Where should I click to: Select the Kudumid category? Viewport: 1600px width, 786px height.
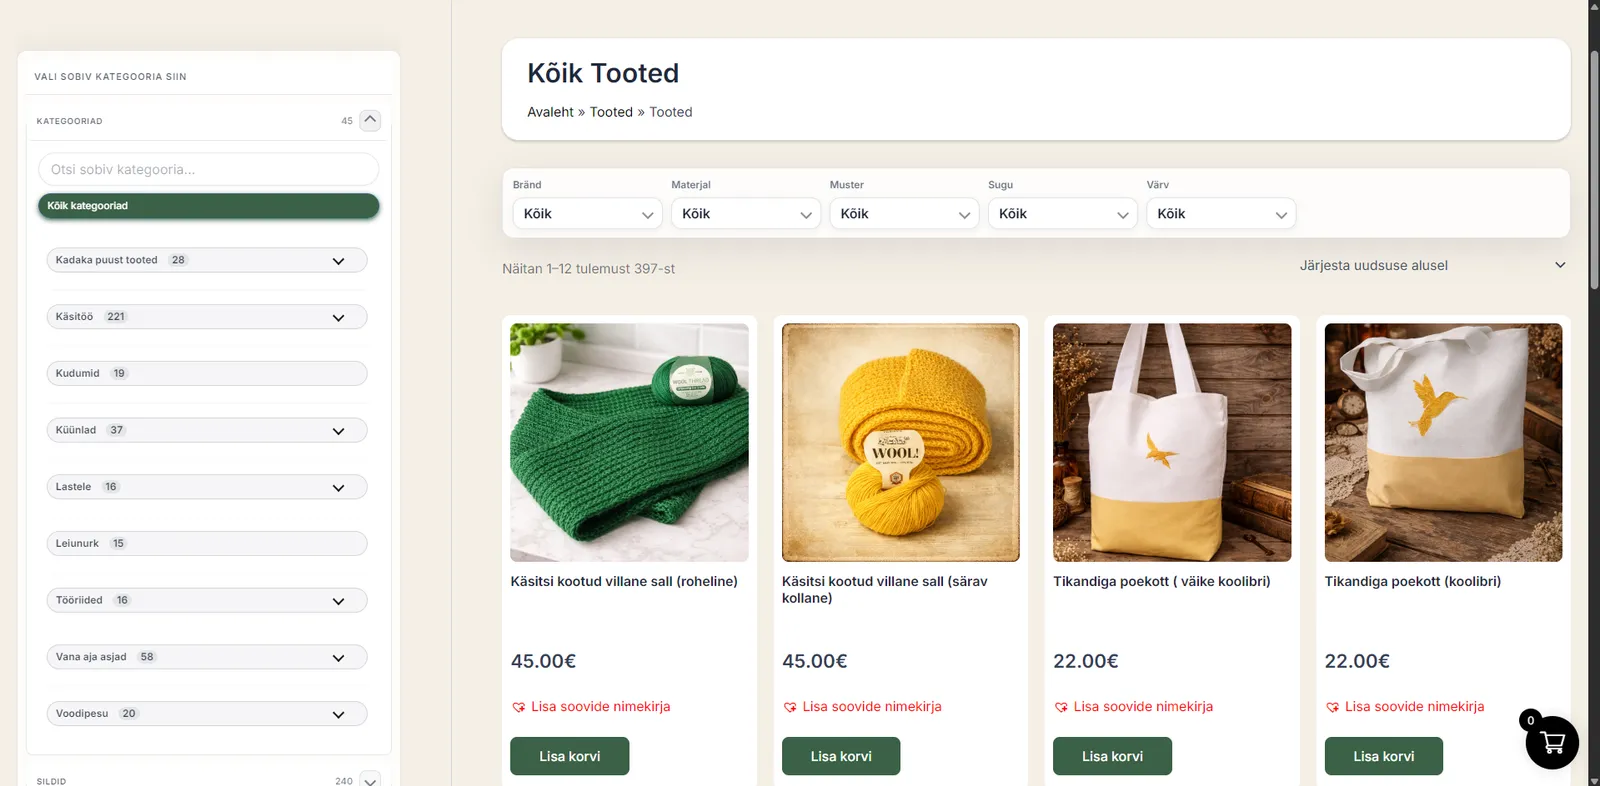tap(78, 374)
